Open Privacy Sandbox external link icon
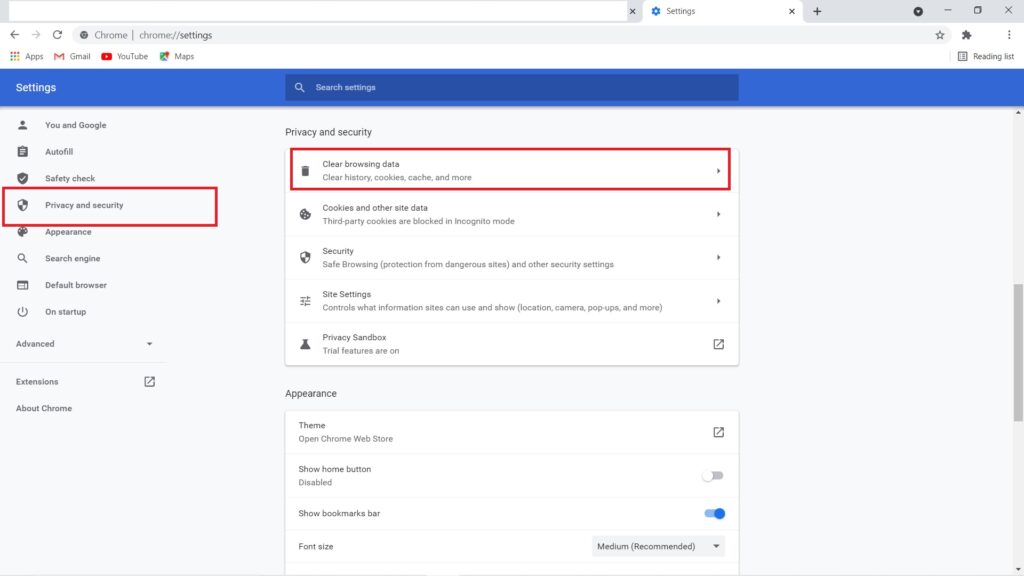1024x576 pixels. coord(718,344)
